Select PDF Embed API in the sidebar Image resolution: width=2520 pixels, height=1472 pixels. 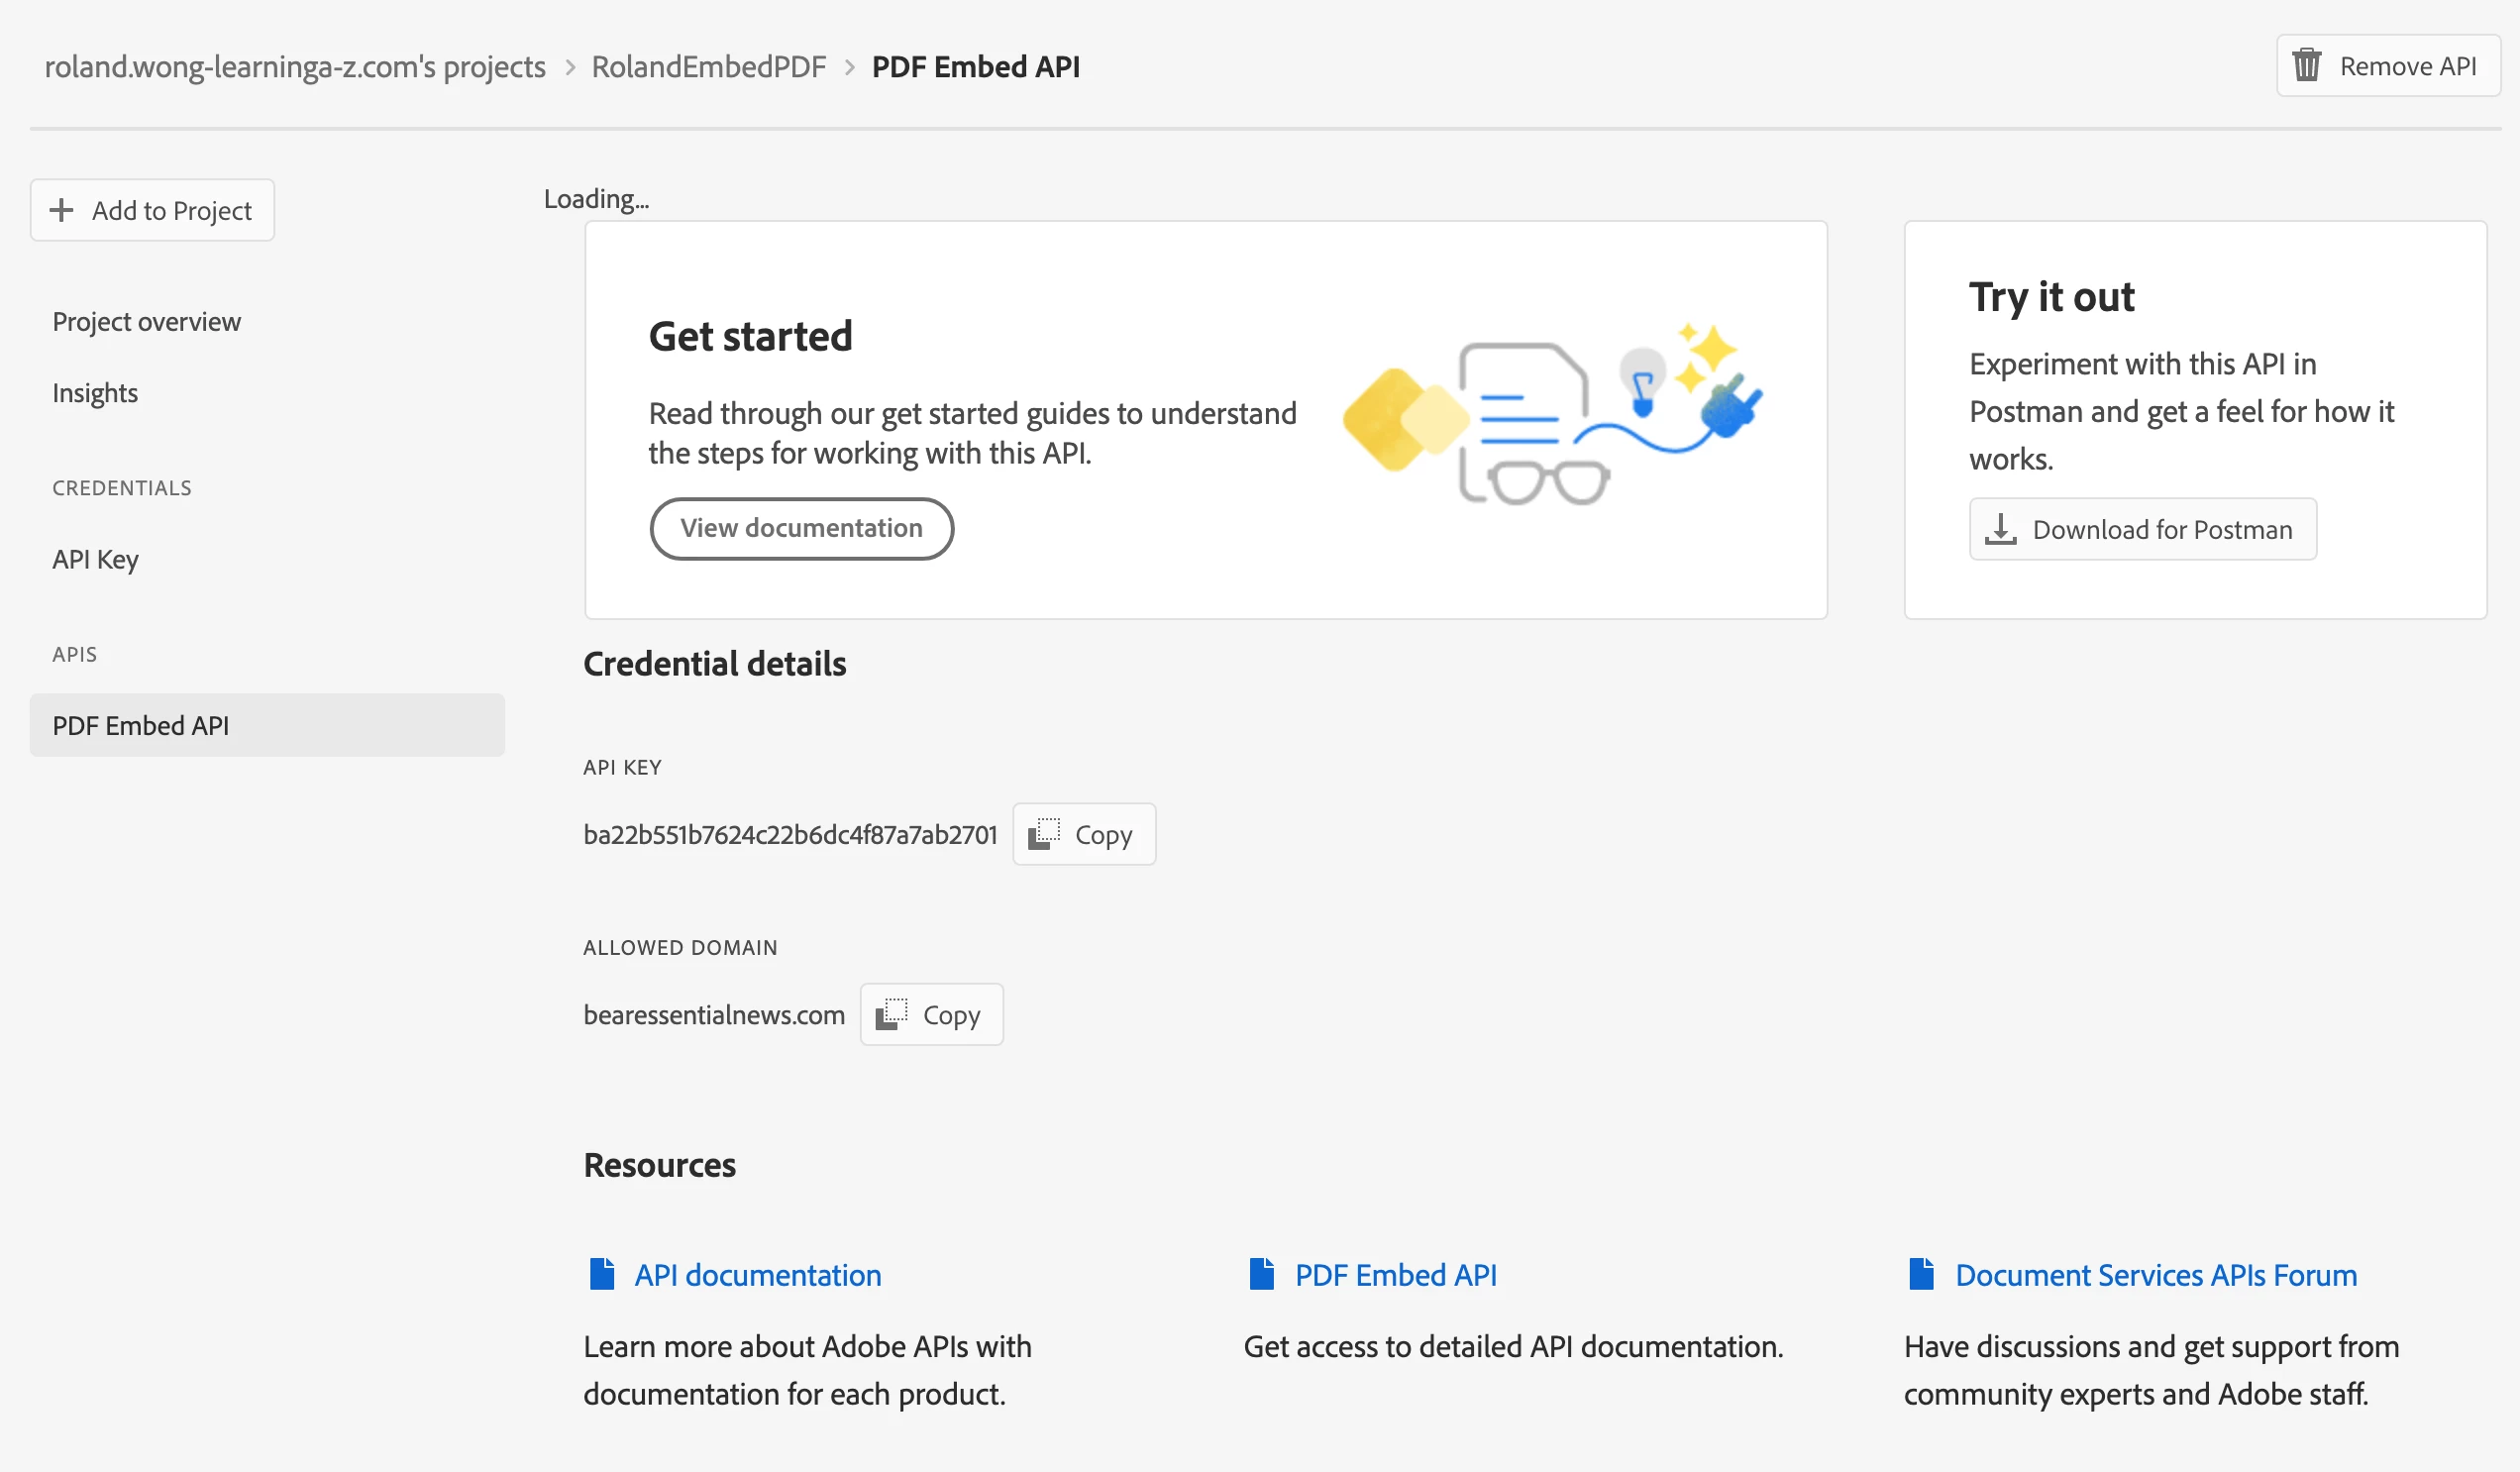coord(141,725)
